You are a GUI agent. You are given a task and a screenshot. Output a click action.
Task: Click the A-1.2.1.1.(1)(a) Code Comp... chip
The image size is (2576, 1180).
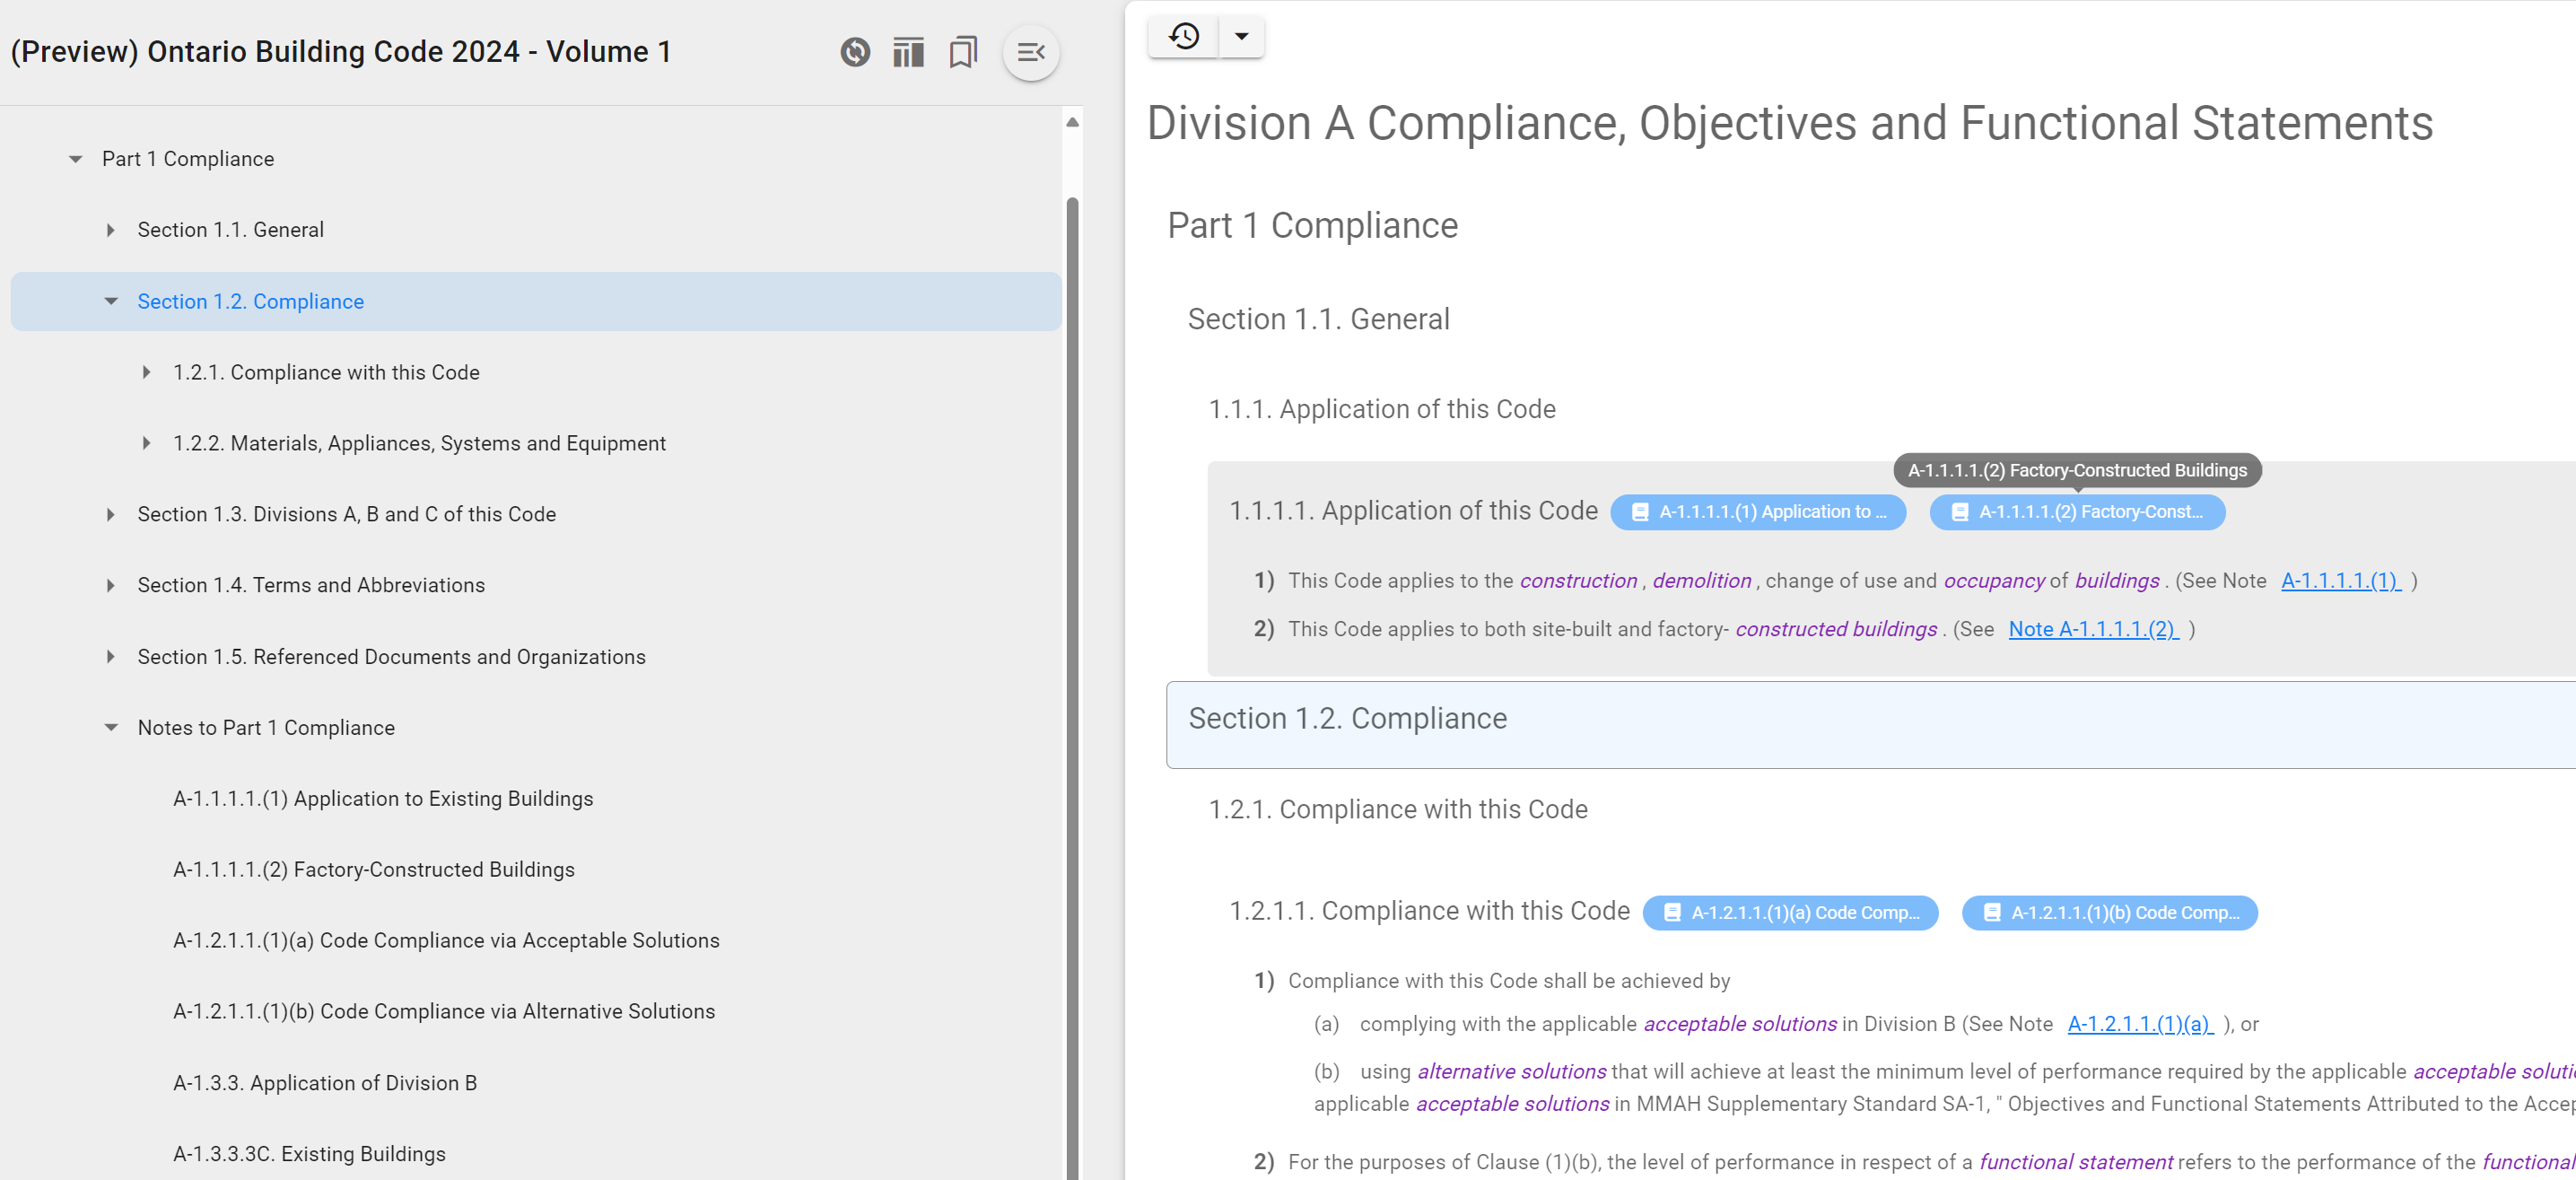(x=1790, y=913)
